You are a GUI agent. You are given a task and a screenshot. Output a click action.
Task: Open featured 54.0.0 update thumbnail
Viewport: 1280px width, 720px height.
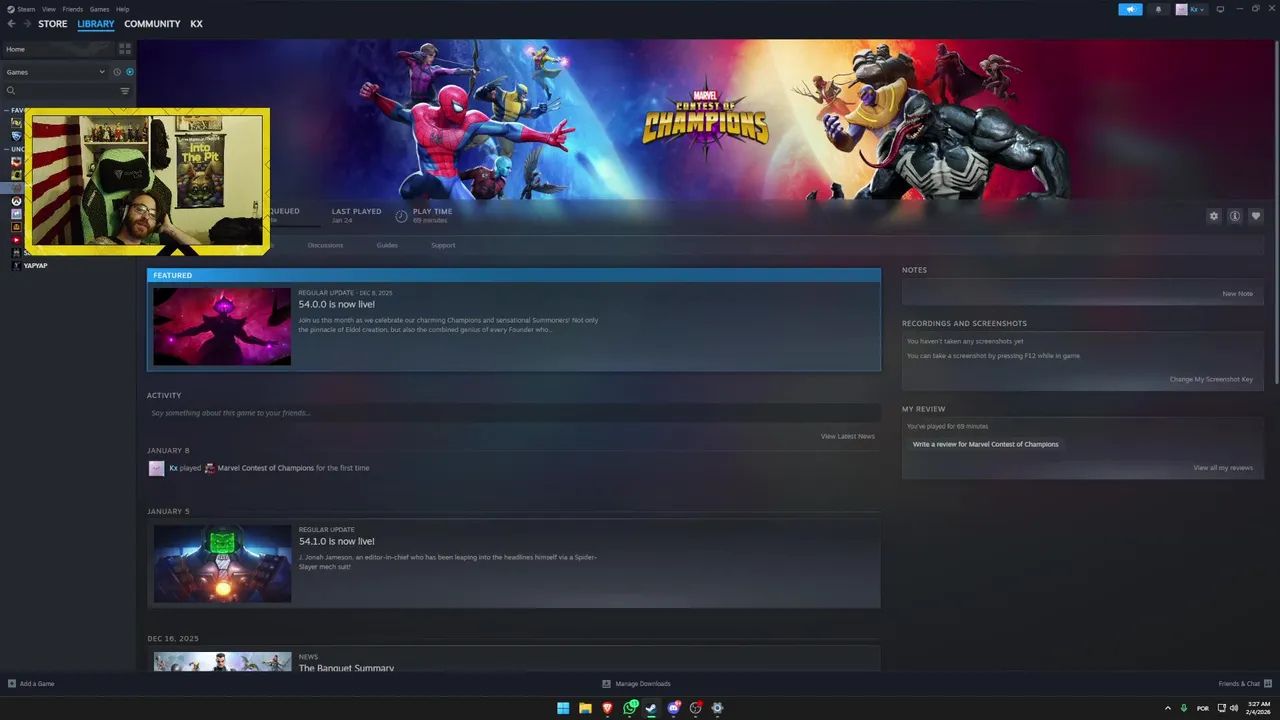click(222, 327)
